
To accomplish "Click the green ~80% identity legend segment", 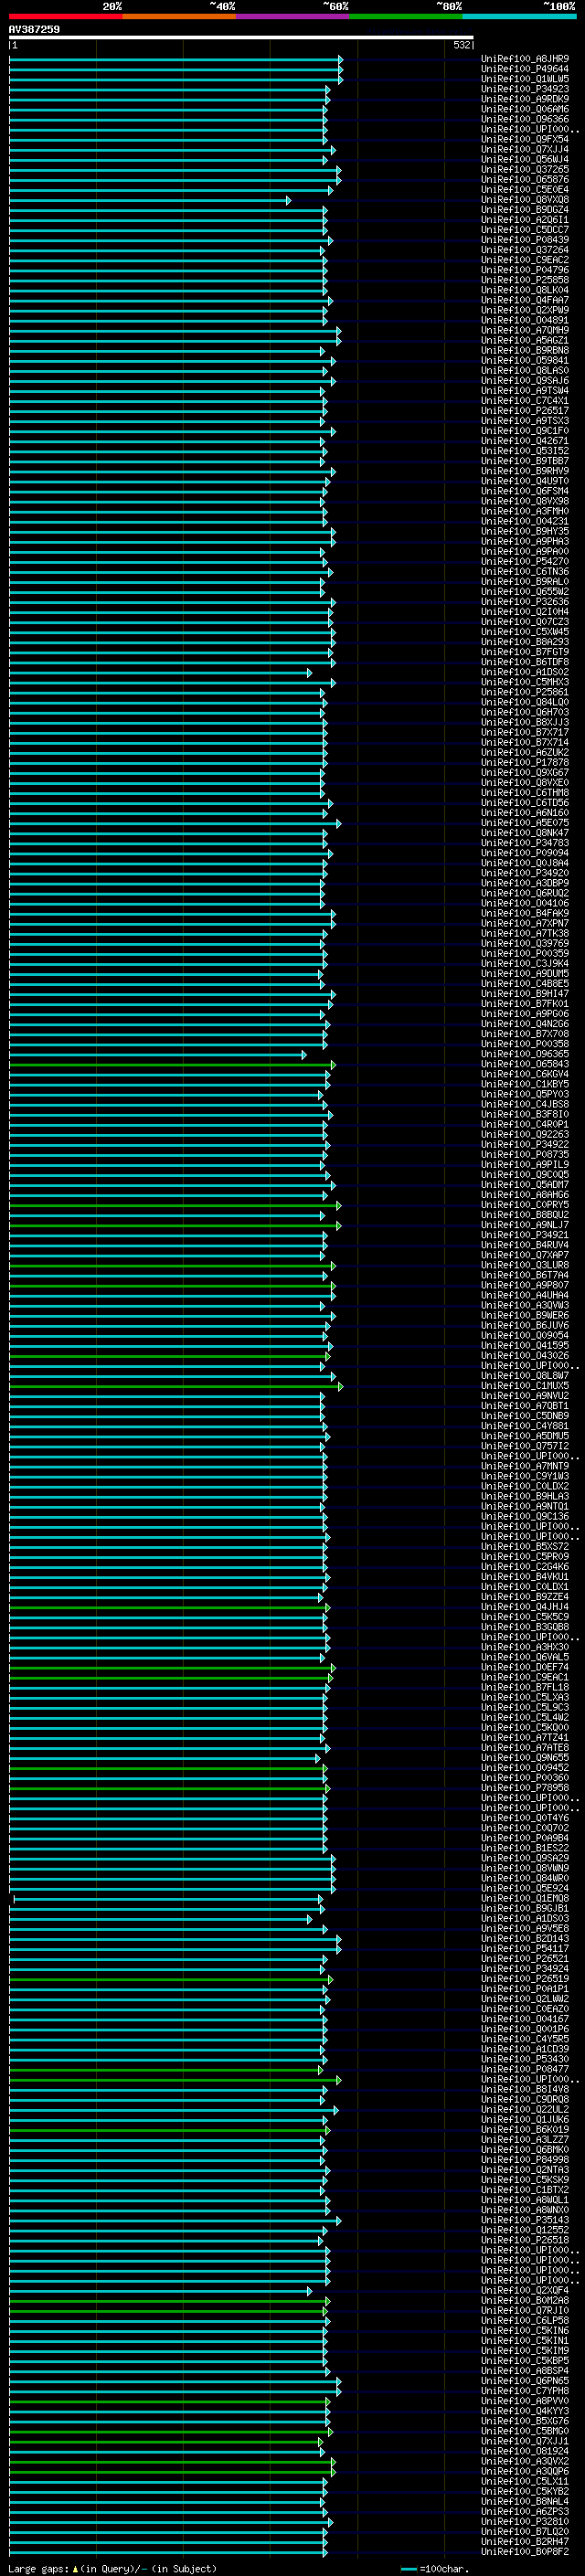I will pyautogui.click(x=406, y=16).
